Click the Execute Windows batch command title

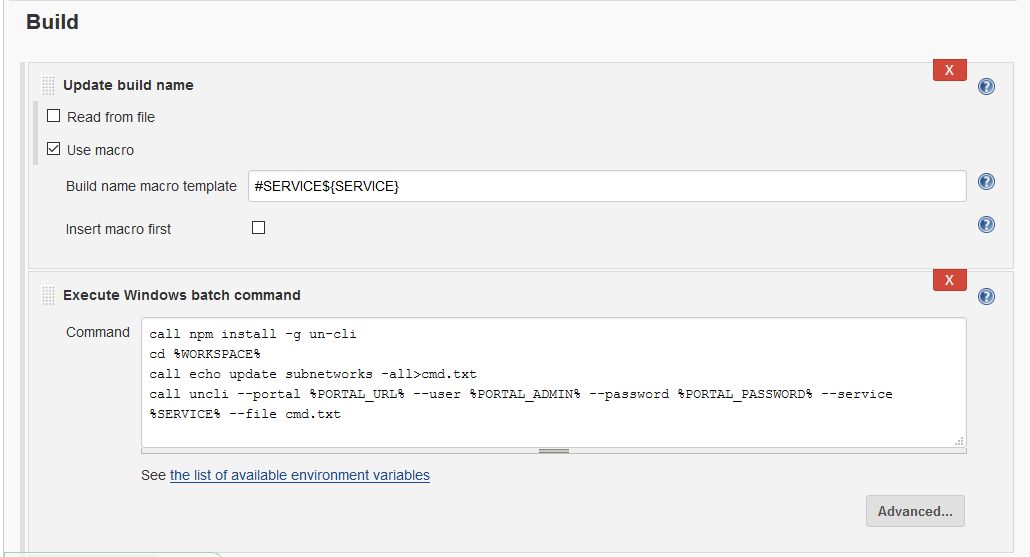181,295
